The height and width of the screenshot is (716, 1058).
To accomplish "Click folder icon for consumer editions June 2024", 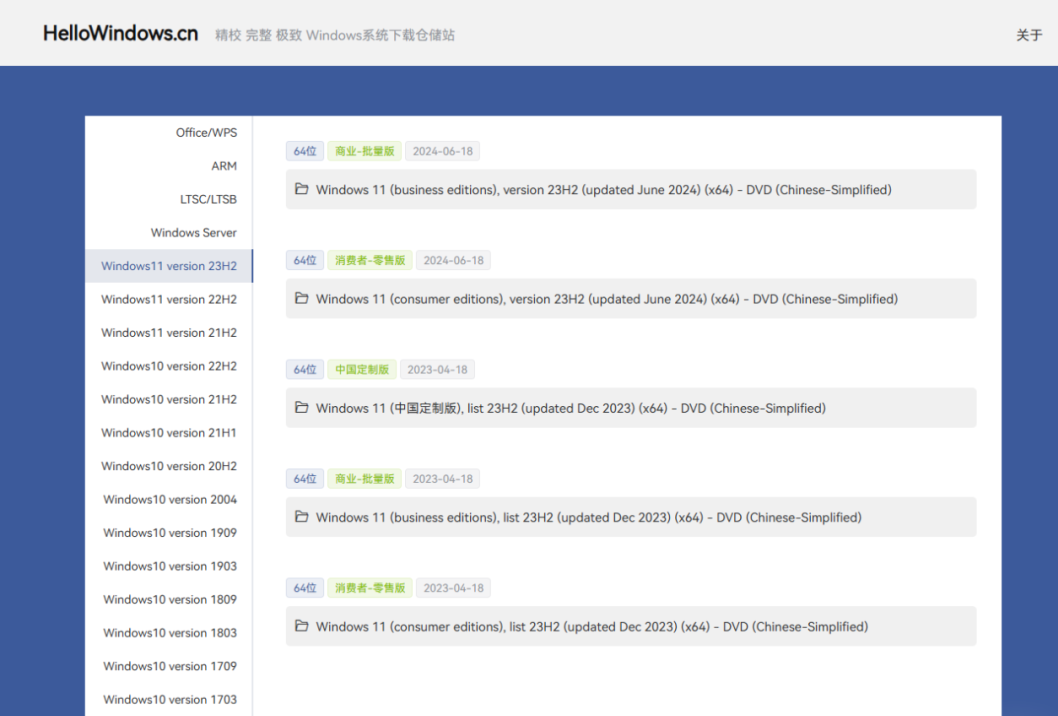I will pyautogui.click(x=302, y=298).
